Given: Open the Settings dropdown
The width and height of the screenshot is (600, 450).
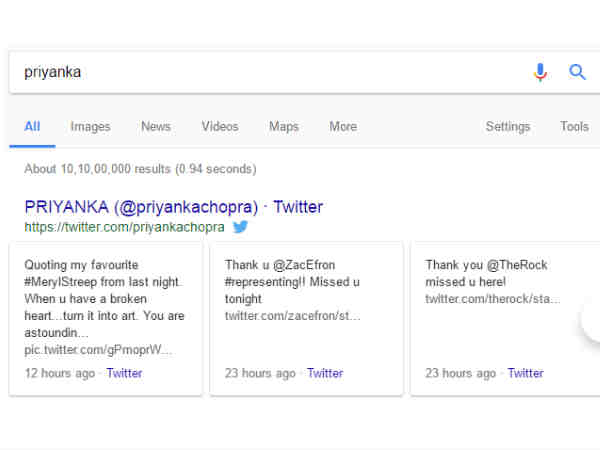Looking at the screenshot, I should [508, 127].
